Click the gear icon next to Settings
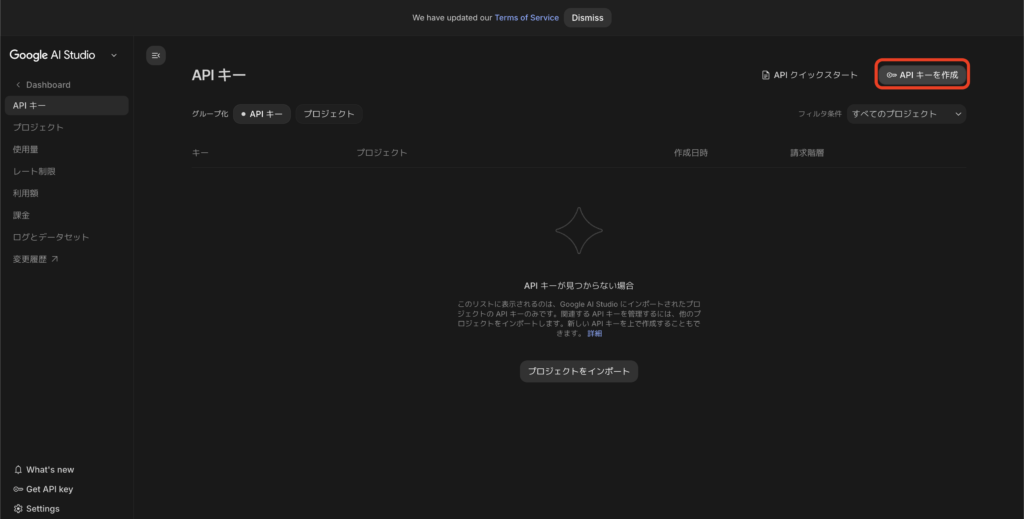 (18, 509)
